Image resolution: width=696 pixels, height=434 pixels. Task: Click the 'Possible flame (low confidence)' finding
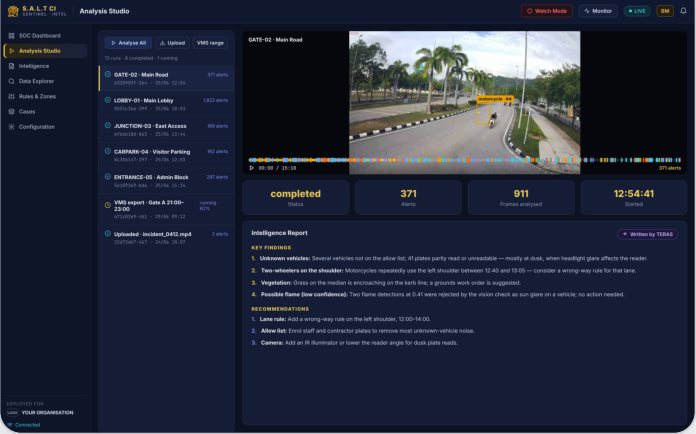[x=438, y=294]
